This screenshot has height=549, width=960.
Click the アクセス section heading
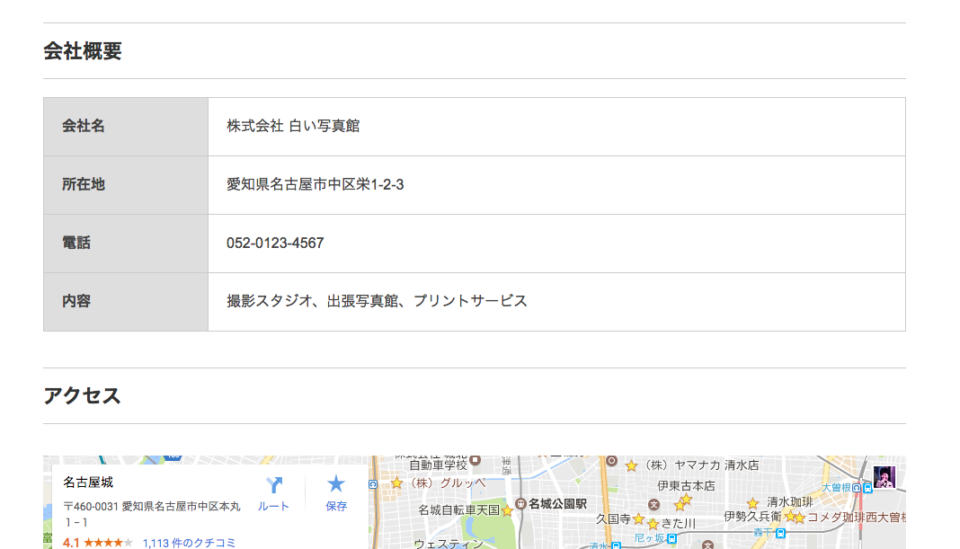point(82,396)
